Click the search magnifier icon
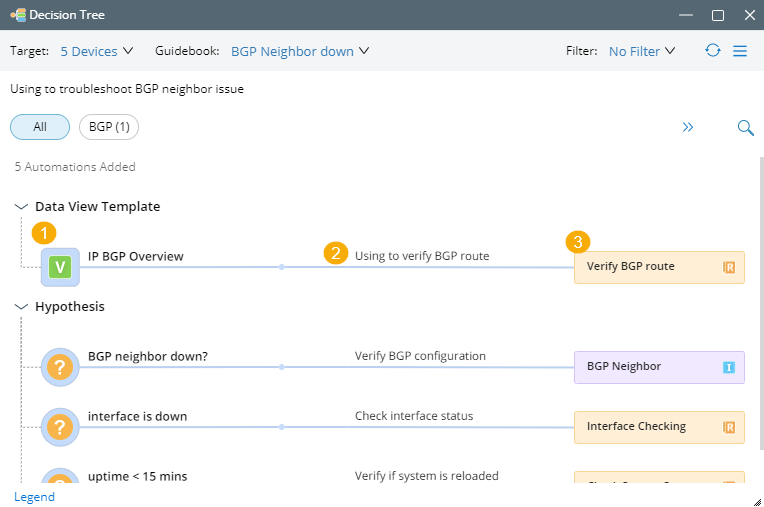The height and width of the screenshot is (507, 764). (745, 128)
